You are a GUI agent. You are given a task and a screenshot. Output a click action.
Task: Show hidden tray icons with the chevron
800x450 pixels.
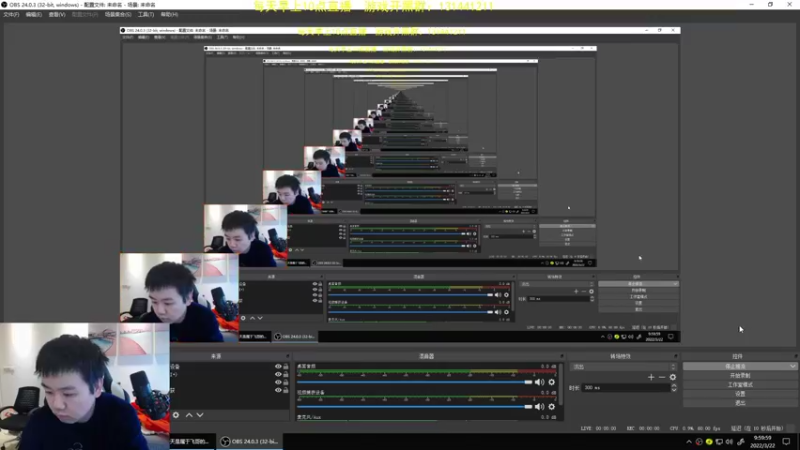coord(689,442)
